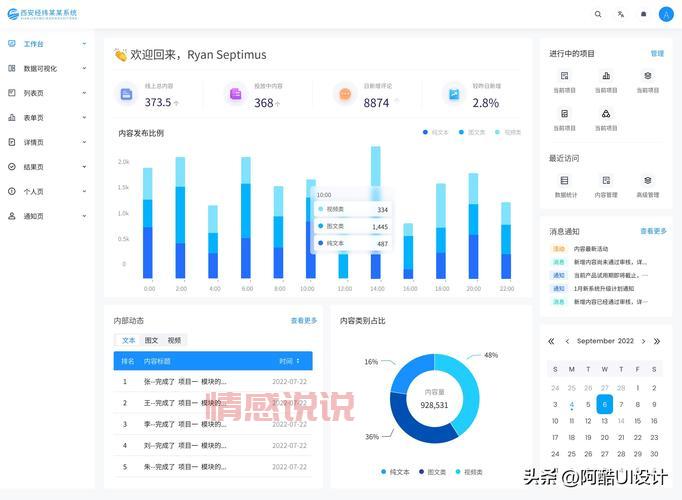Open triangle-shapes project icon in second row
682x500 pixels.
tap(606, 114)
